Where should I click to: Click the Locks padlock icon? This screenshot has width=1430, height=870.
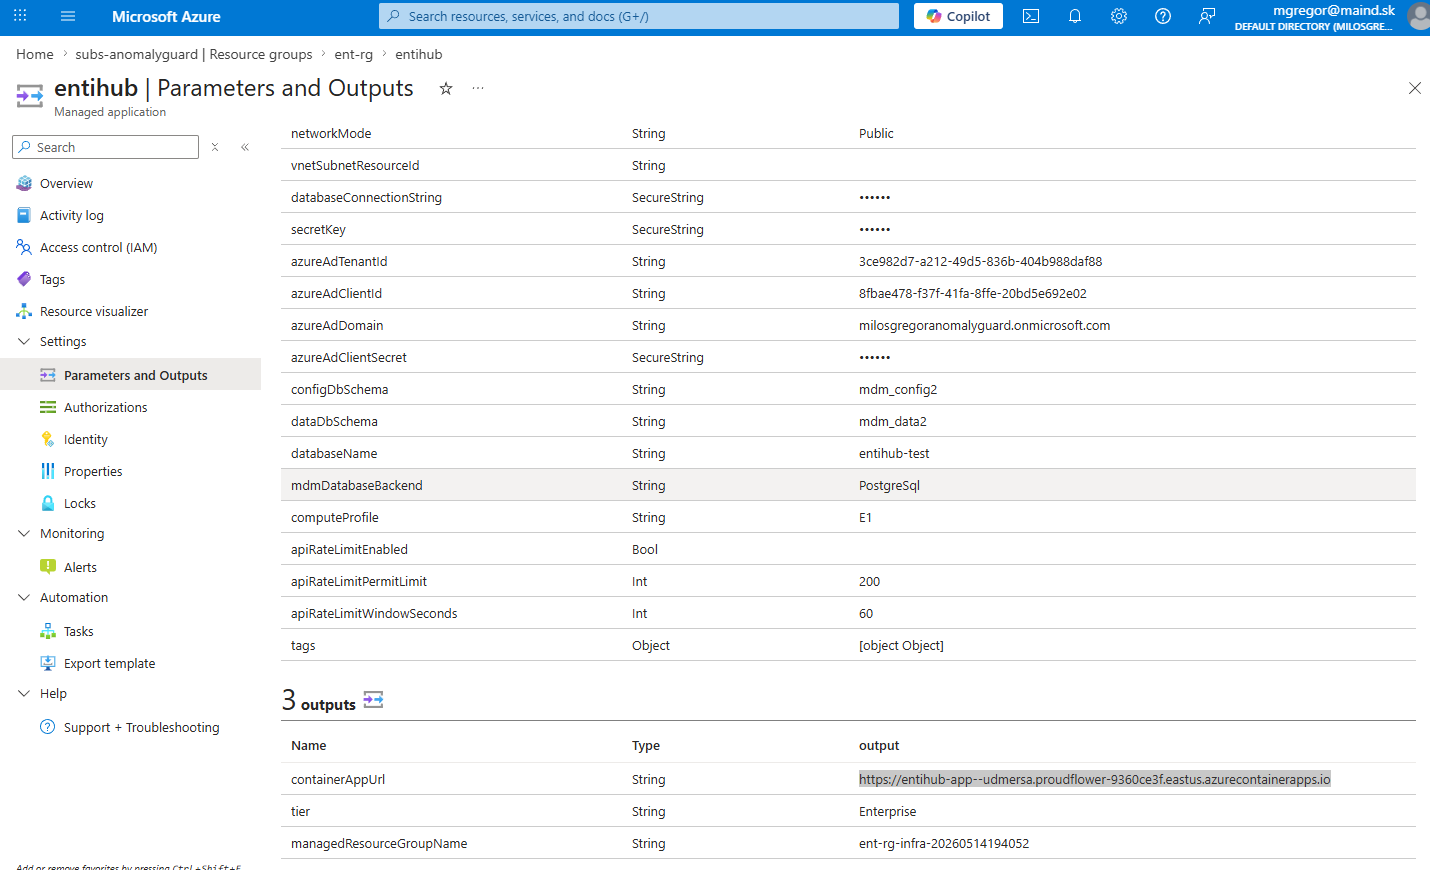pos(48,503)
